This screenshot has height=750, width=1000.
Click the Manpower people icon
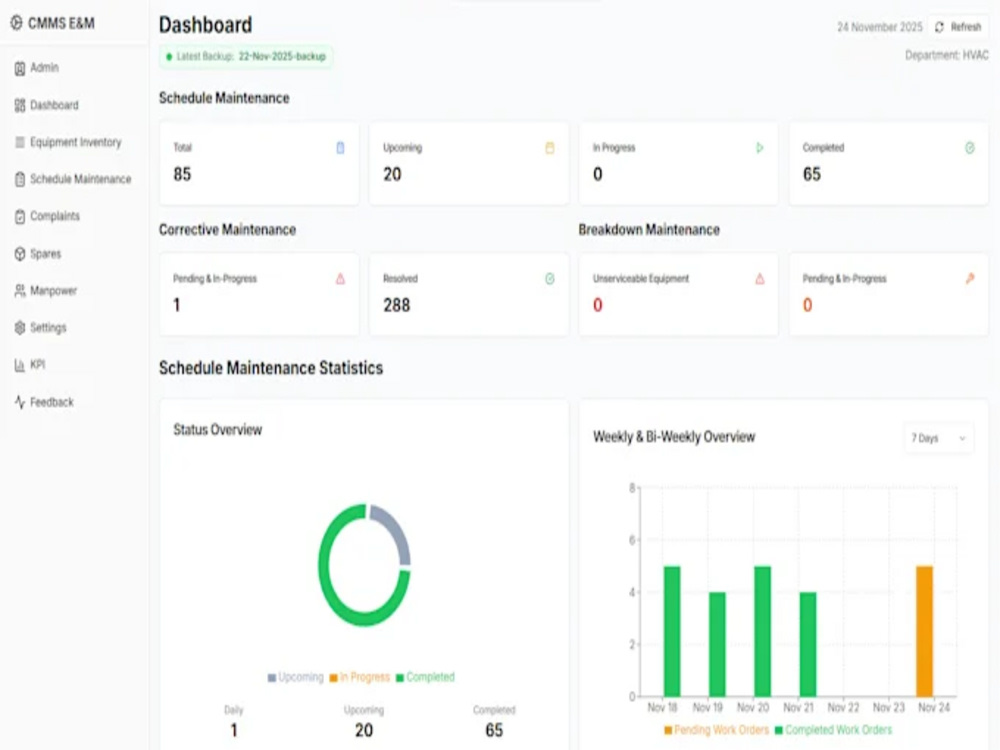point(20,291)
